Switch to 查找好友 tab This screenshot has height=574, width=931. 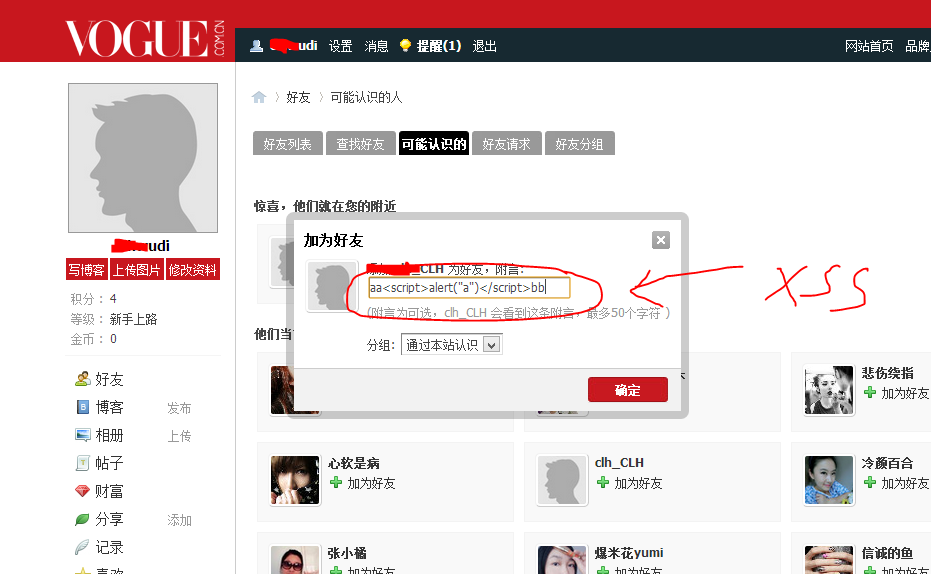360,144
